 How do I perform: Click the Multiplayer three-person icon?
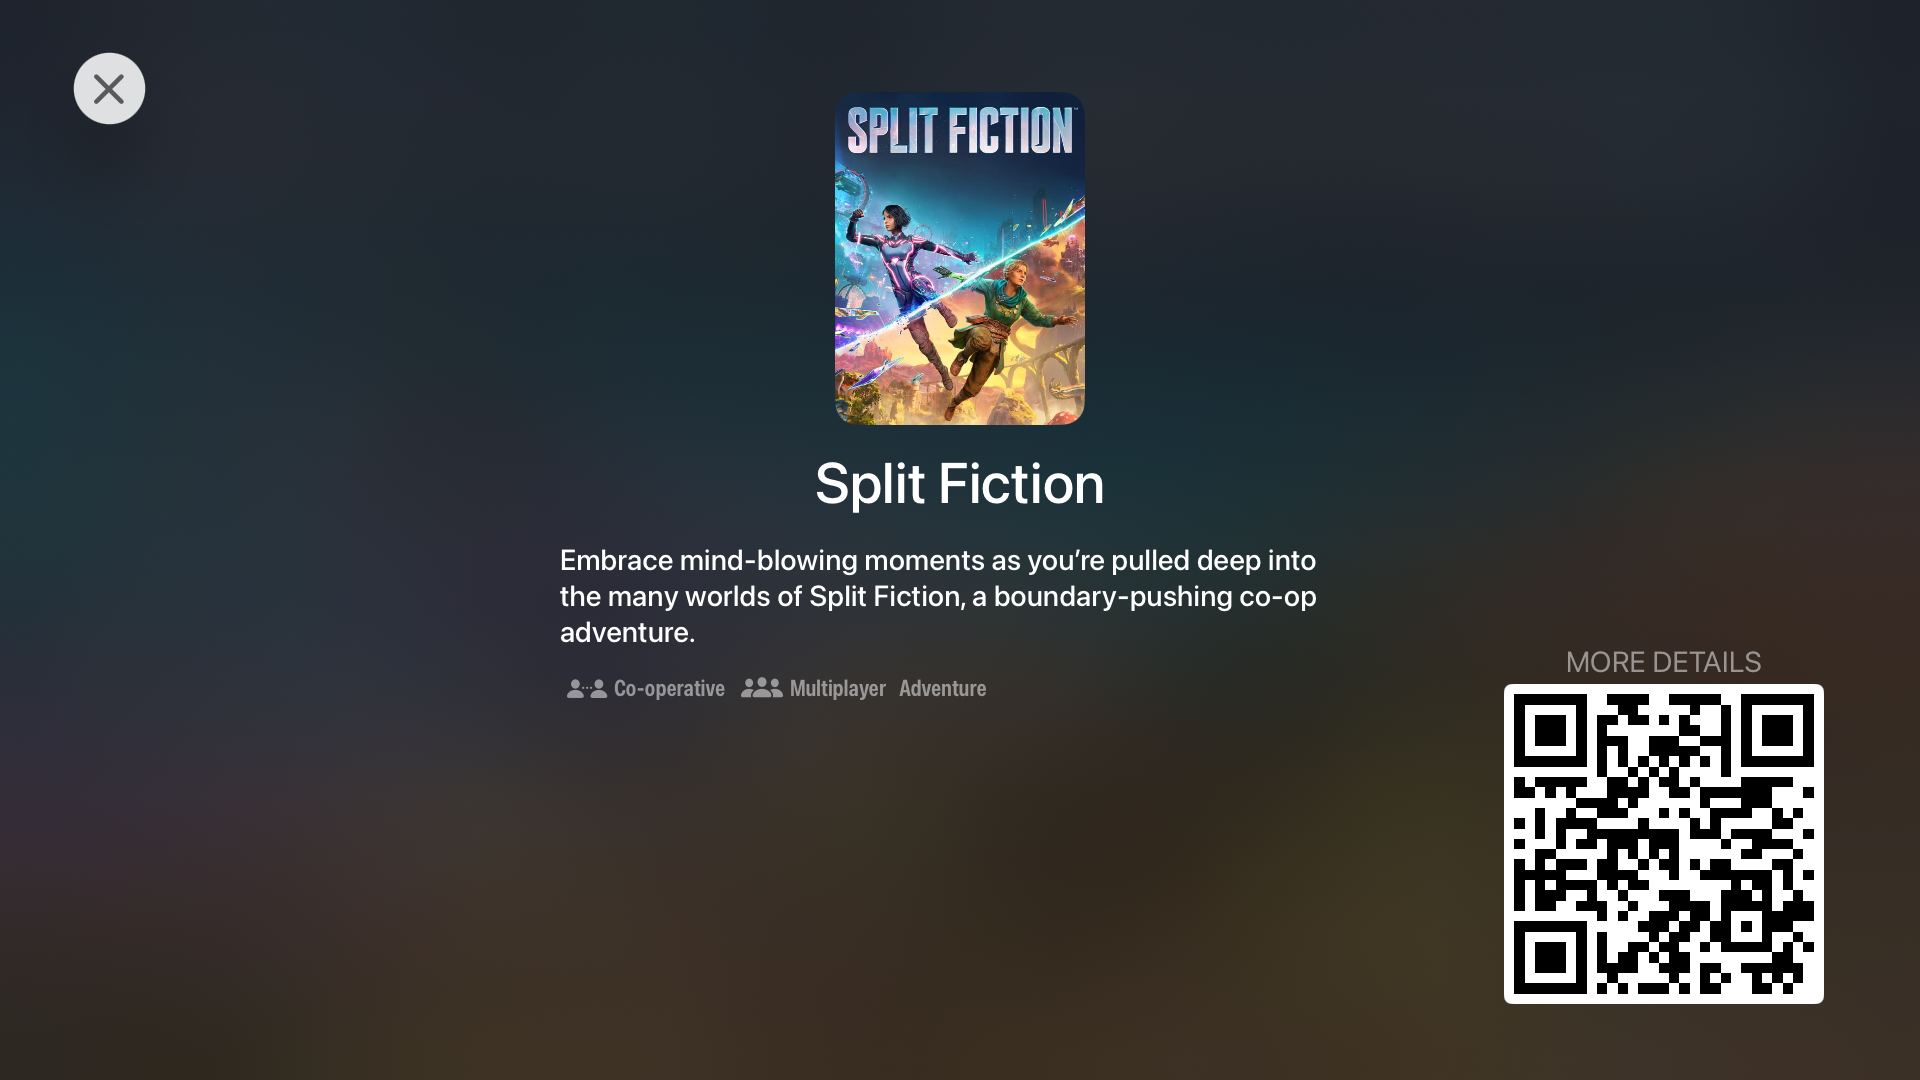pos(762,688)
